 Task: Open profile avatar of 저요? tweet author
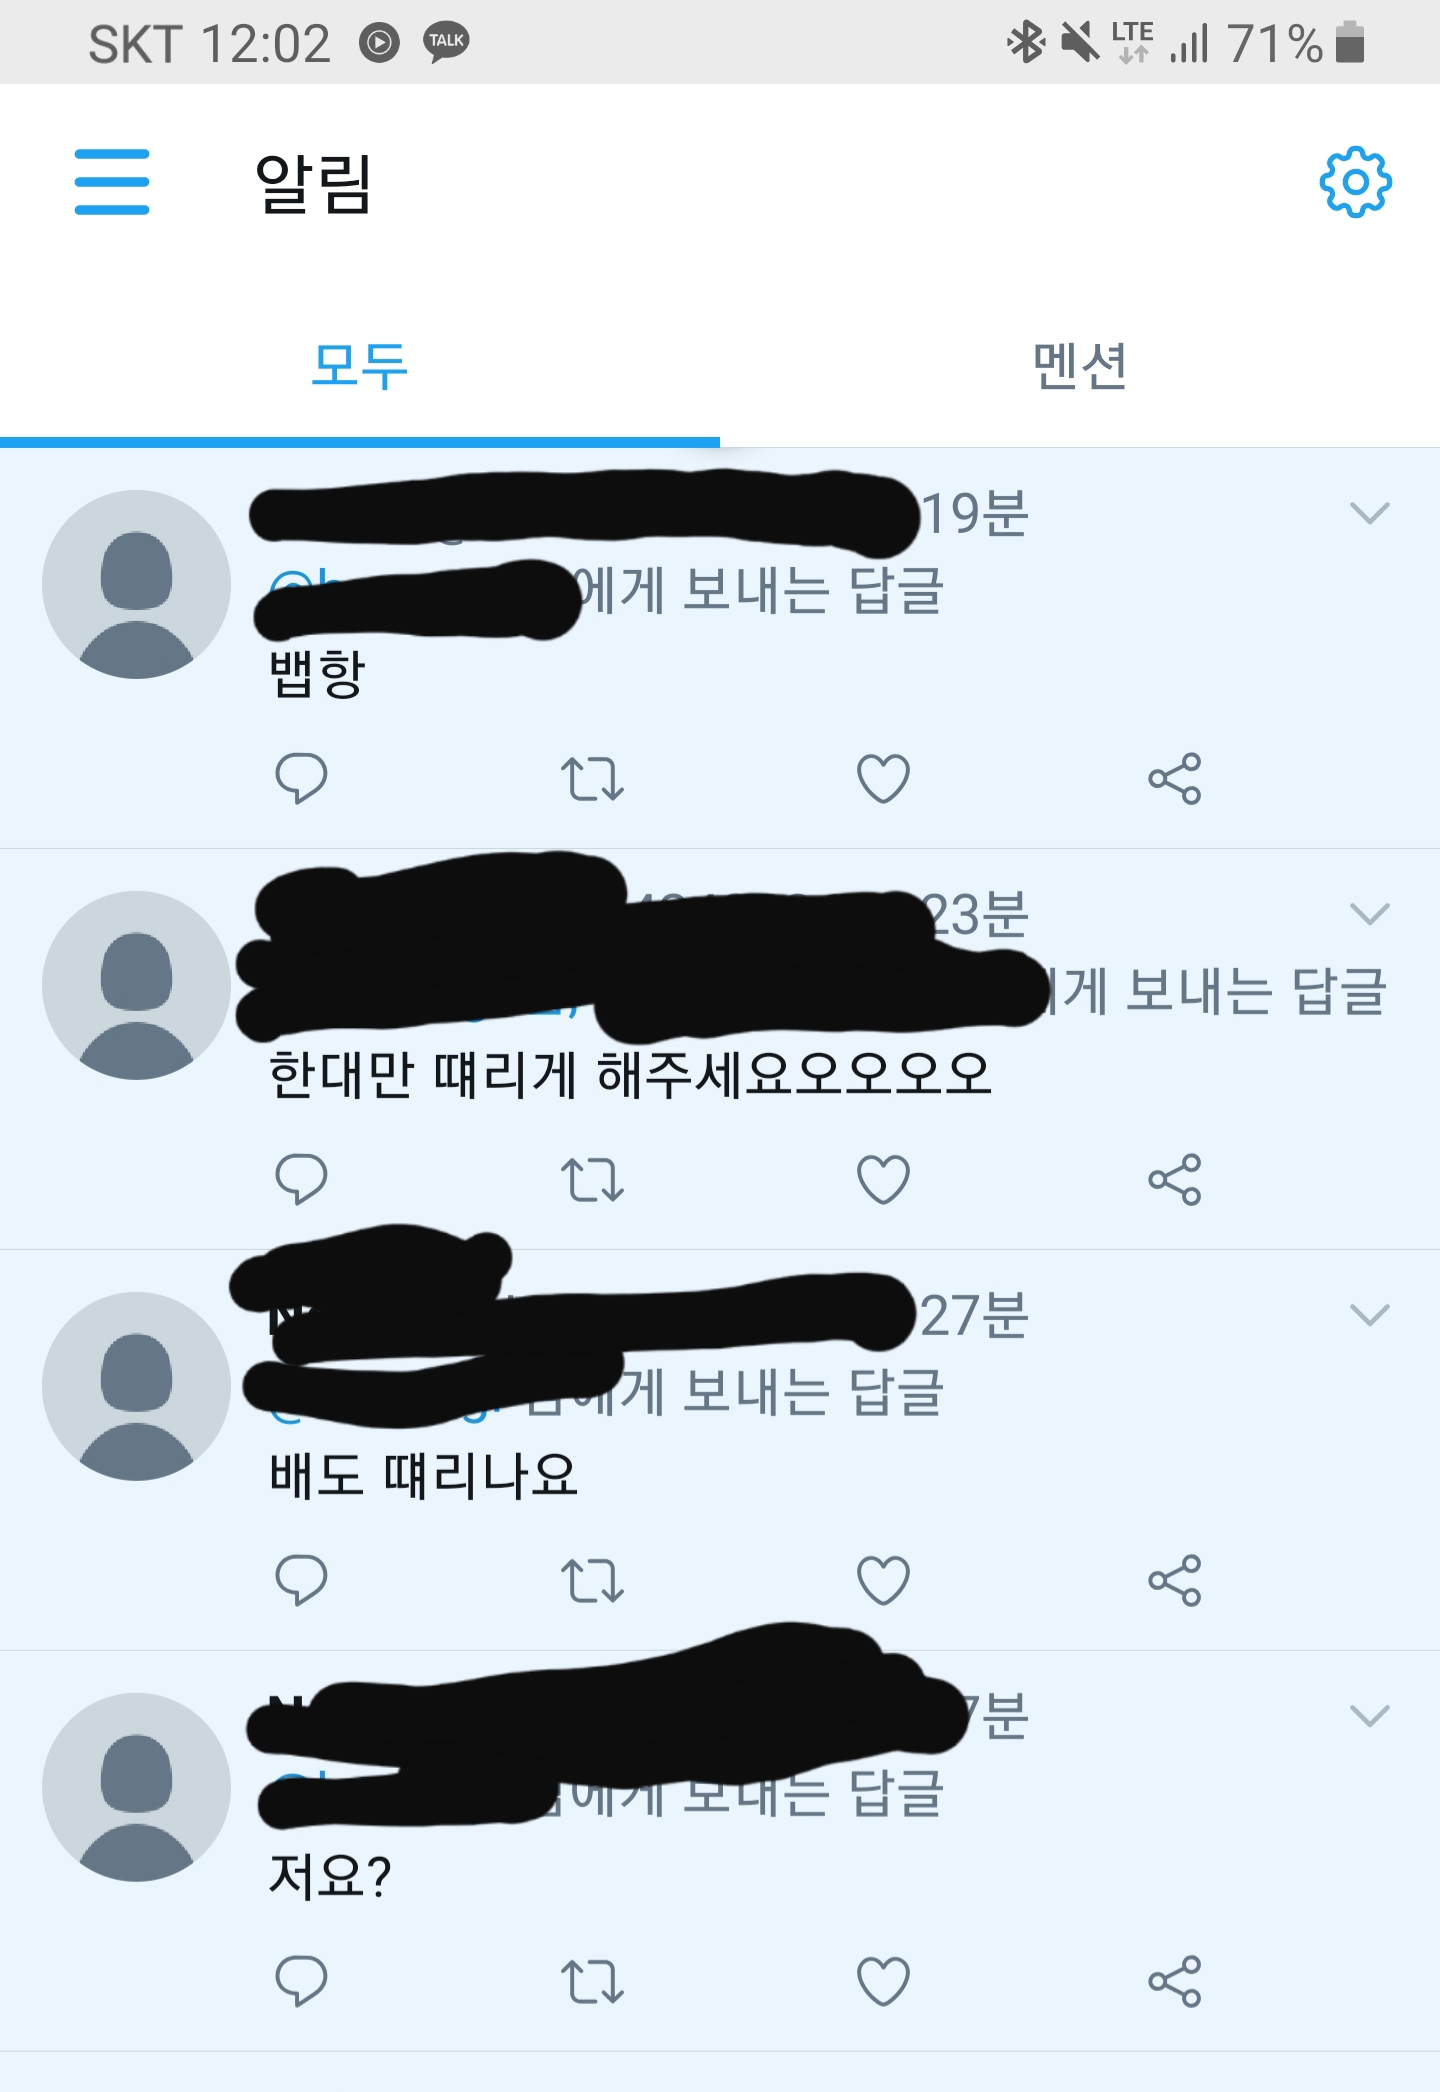(x=136, y=1787)
